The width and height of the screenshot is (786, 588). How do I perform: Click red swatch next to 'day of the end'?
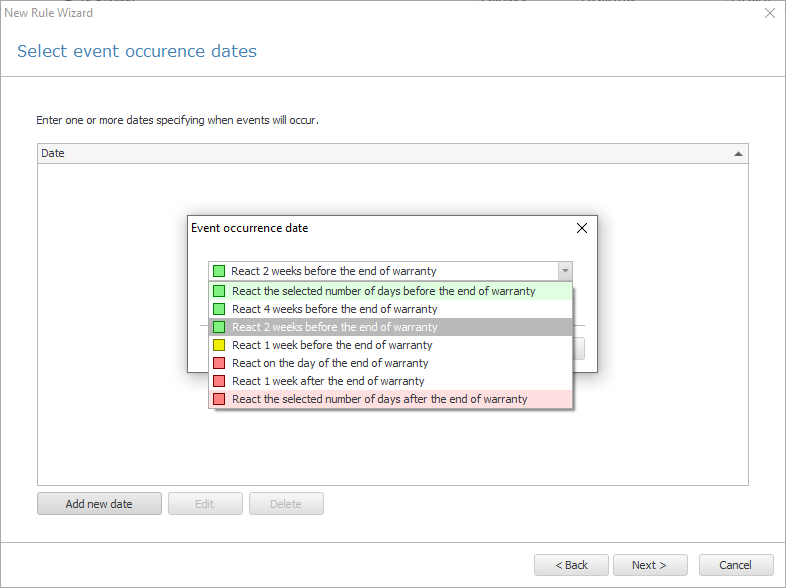point(219,363)
